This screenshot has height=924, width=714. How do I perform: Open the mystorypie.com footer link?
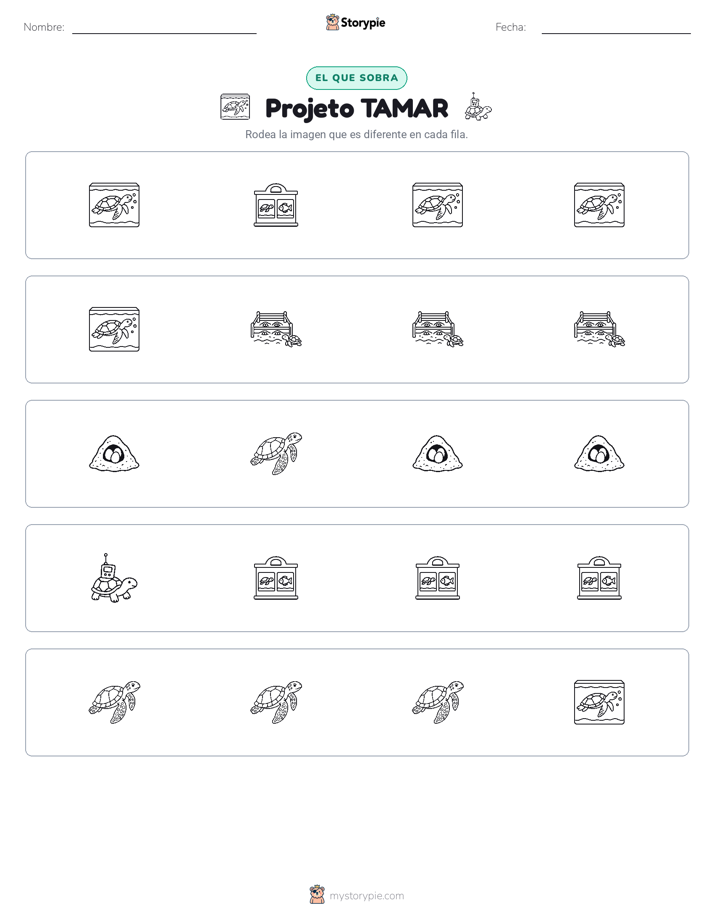coord(357,895)
